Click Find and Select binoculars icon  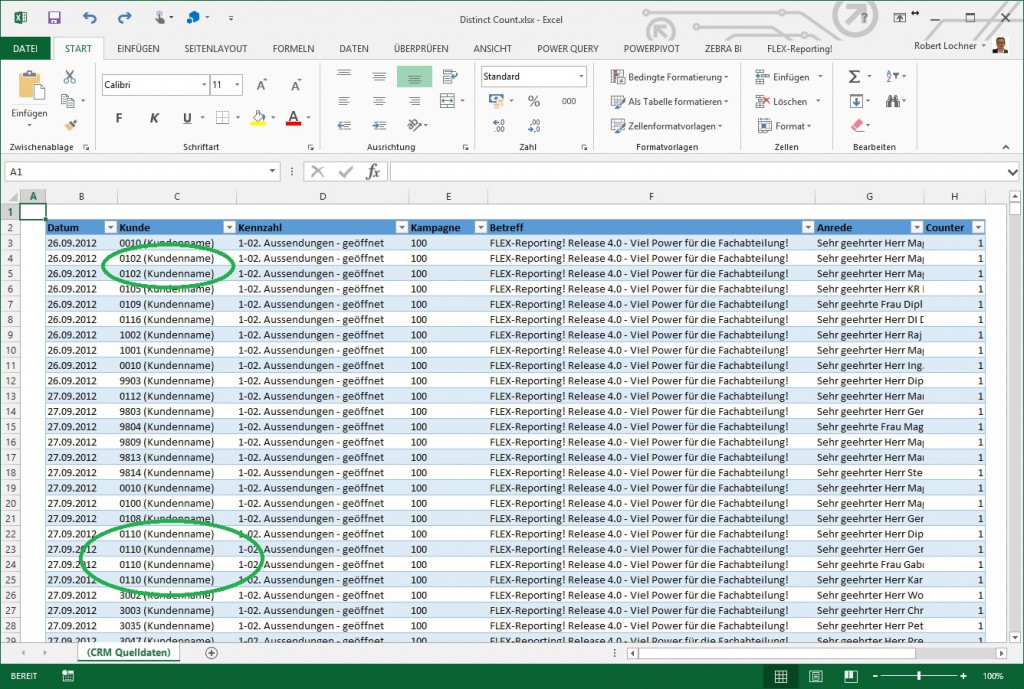click(892, 101)
